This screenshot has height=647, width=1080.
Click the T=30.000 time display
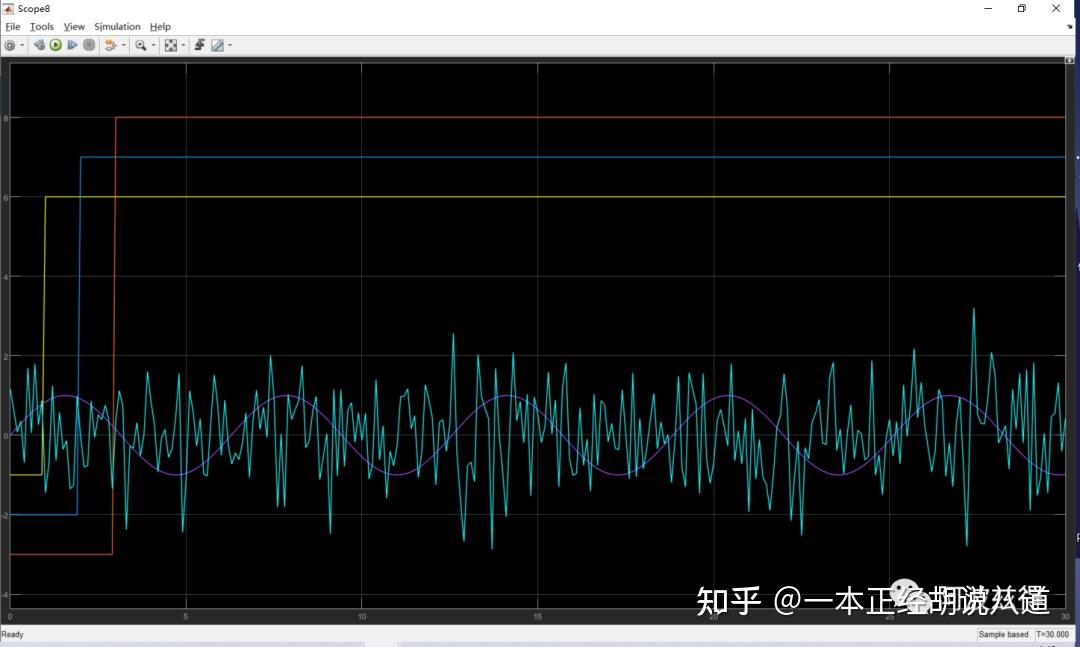point(1052,634)
